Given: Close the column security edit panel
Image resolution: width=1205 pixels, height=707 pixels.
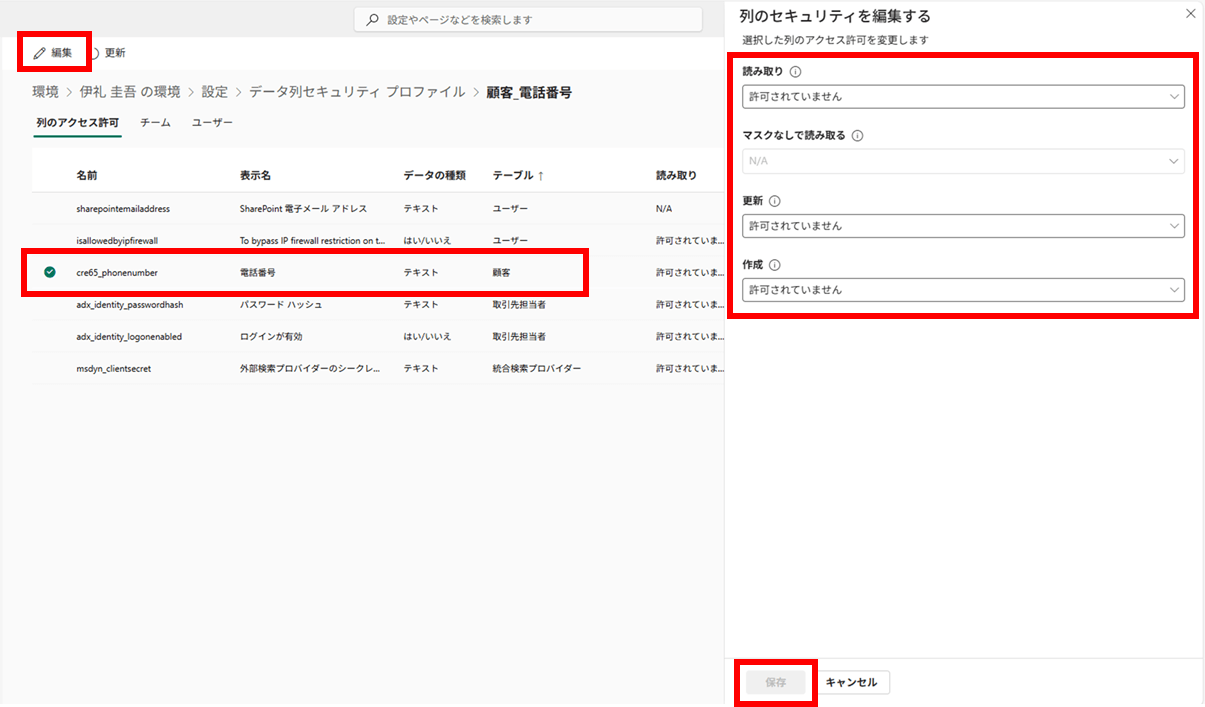Looking at the screenshot, I should tap(1189, 14).
